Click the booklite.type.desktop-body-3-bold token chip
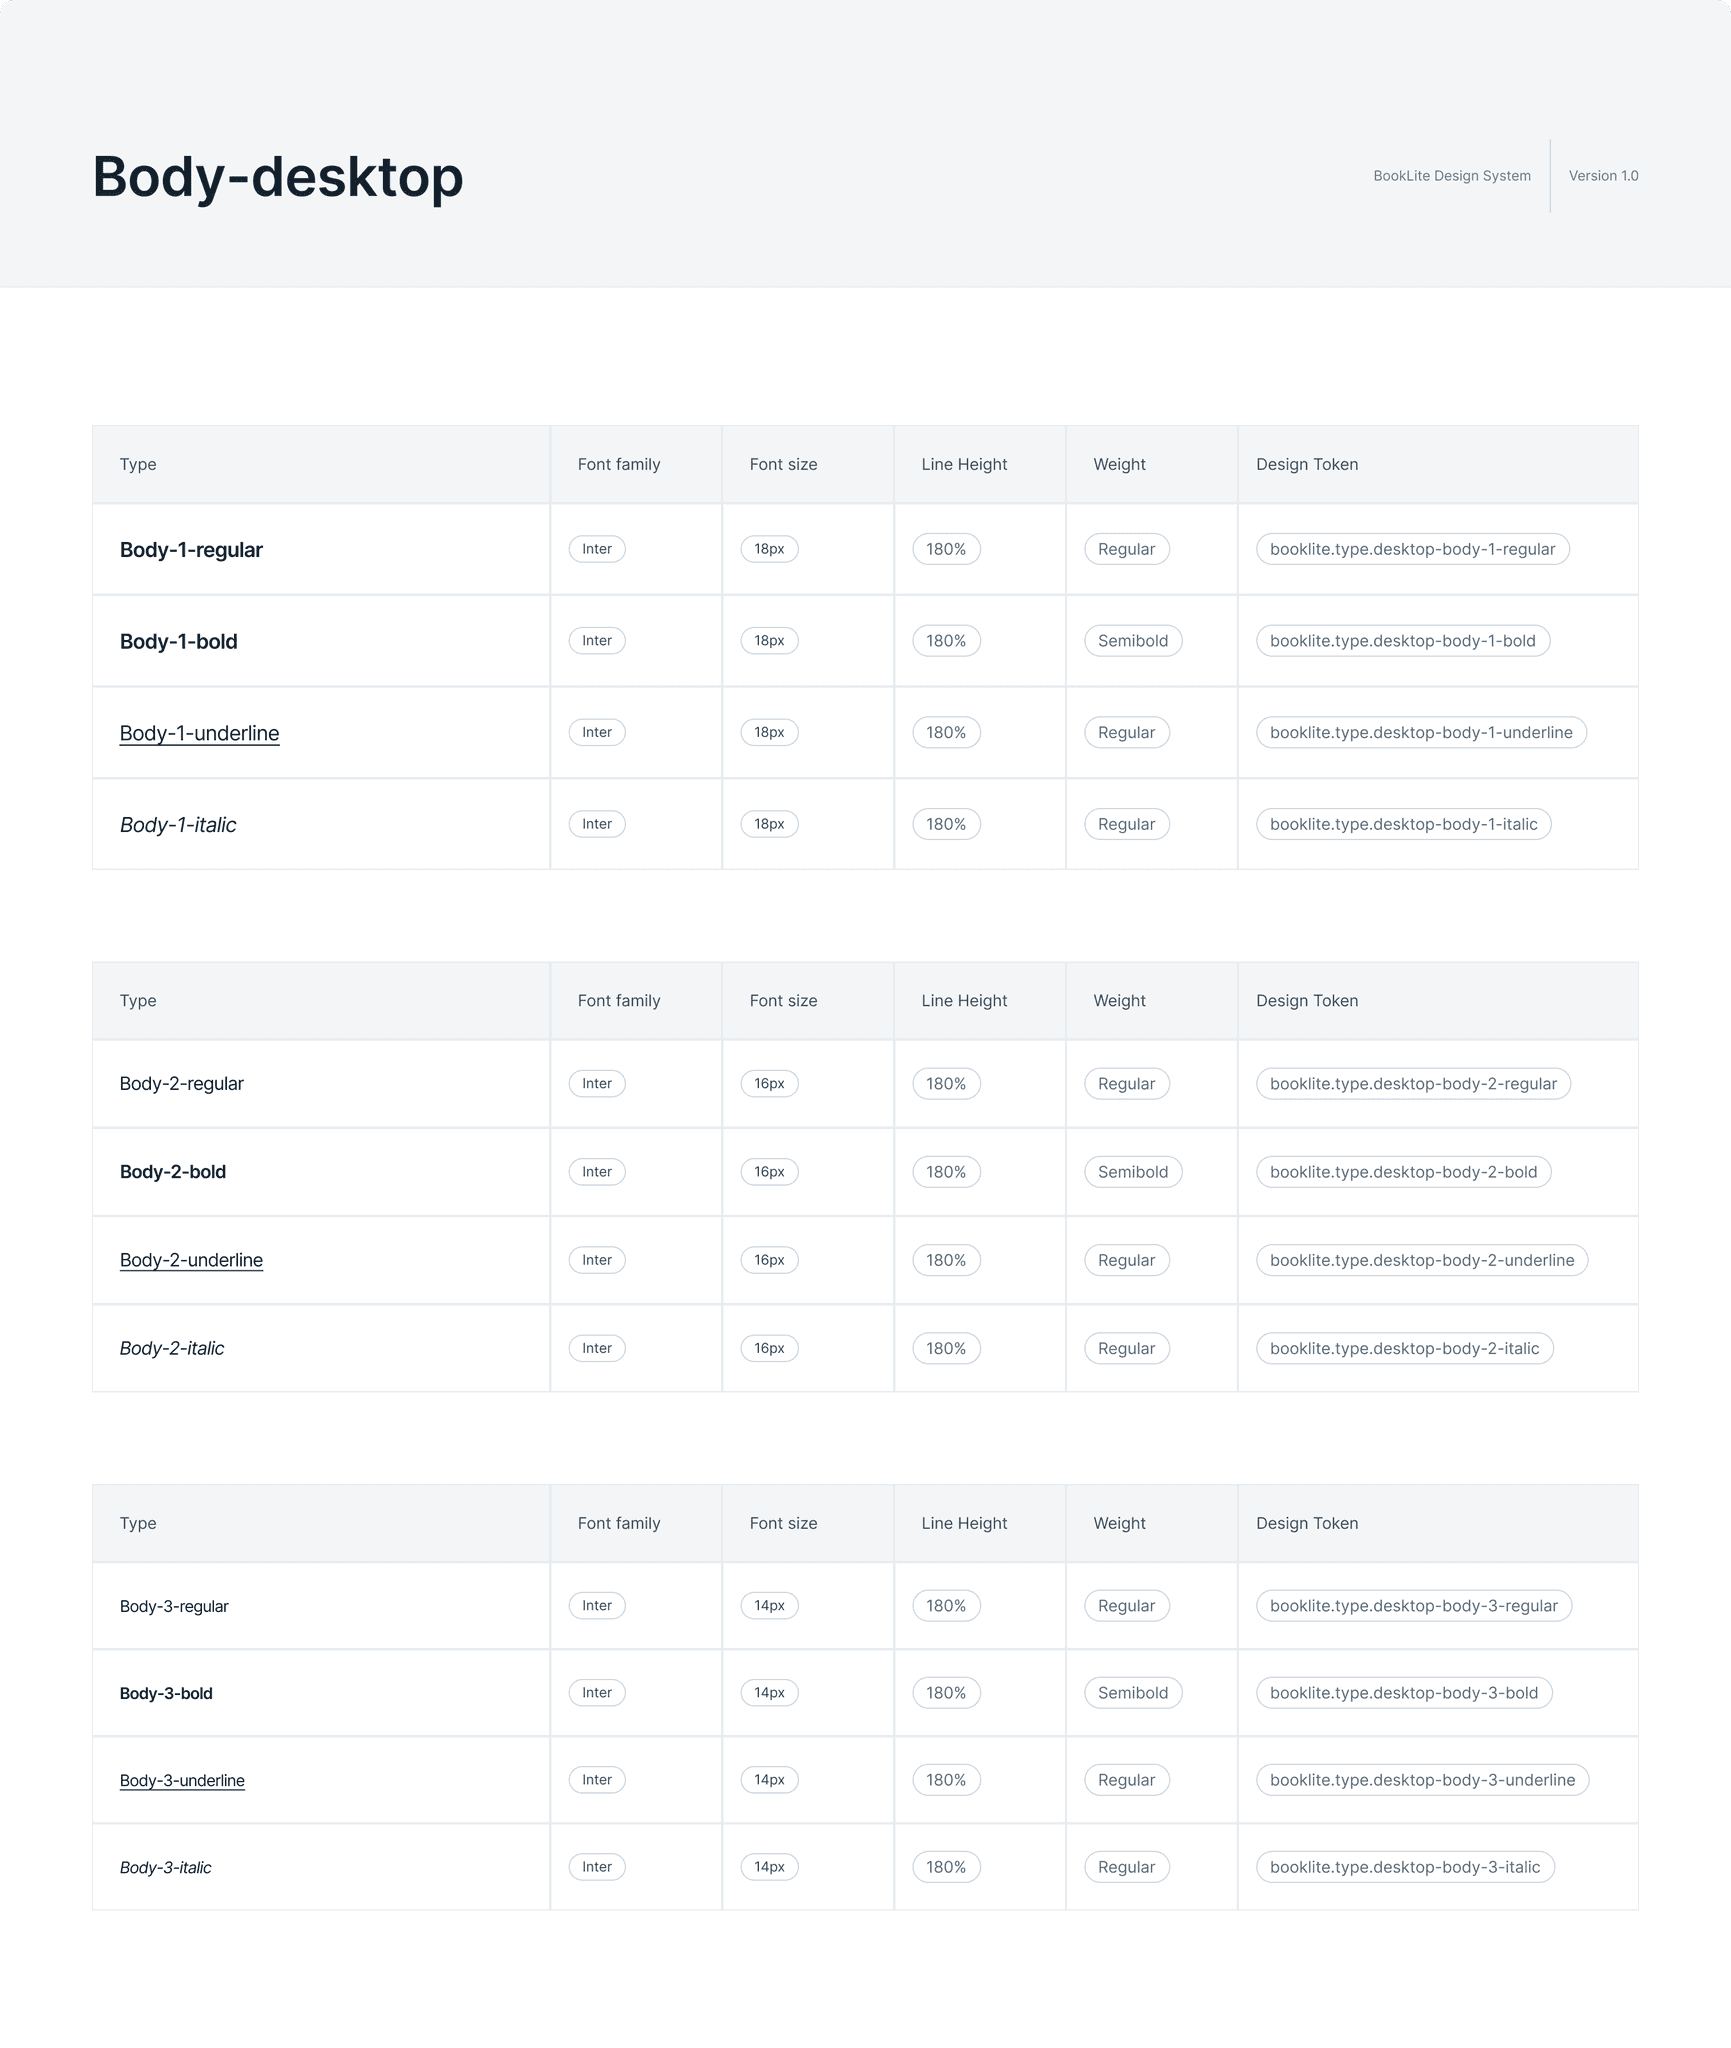The width and height of the screenshot is (1731, 2048). point(1404,1693)
